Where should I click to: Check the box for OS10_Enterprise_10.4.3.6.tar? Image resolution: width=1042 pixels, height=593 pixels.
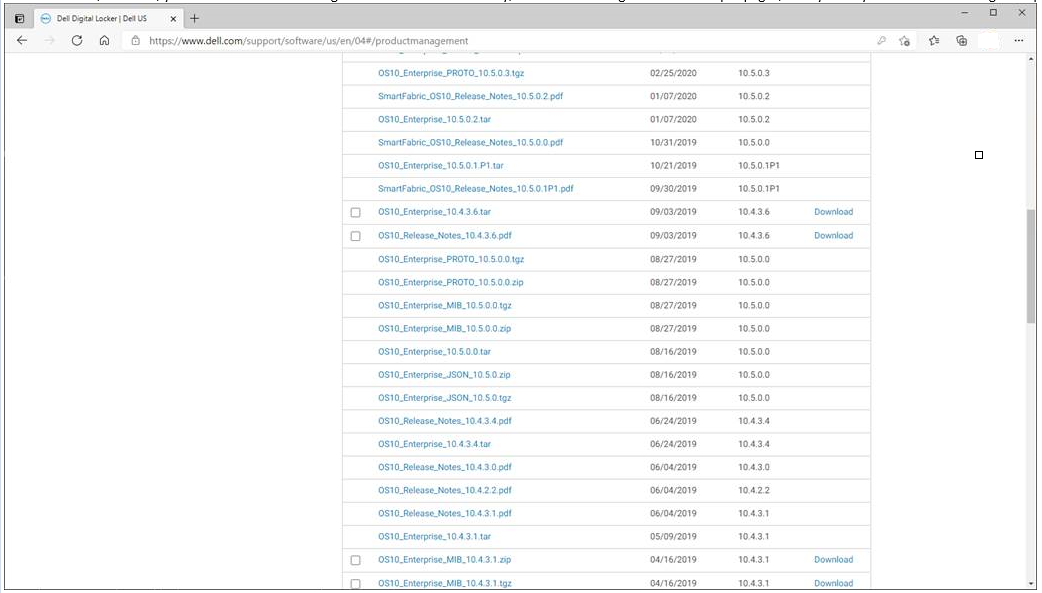tap(356, 213)
